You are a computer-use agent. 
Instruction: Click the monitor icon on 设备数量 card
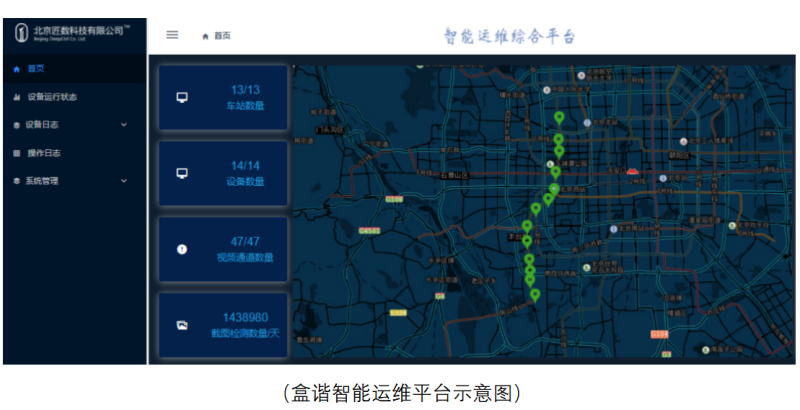[182, 173]
